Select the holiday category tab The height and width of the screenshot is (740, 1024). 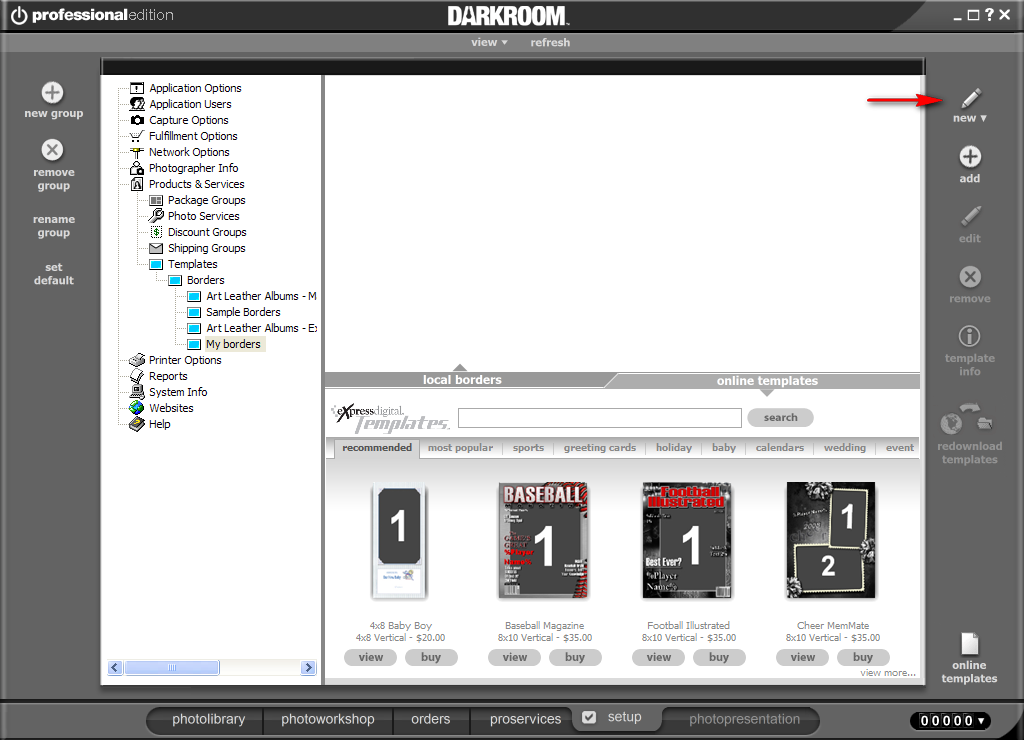pos(674,447)
